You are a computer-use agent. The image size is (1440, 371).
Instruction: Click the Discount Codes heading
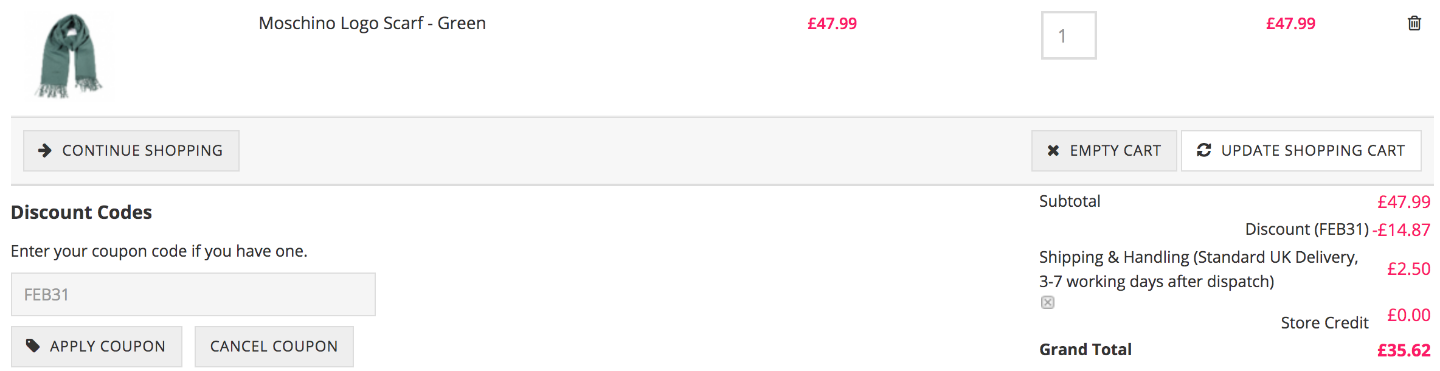[81, 213]
